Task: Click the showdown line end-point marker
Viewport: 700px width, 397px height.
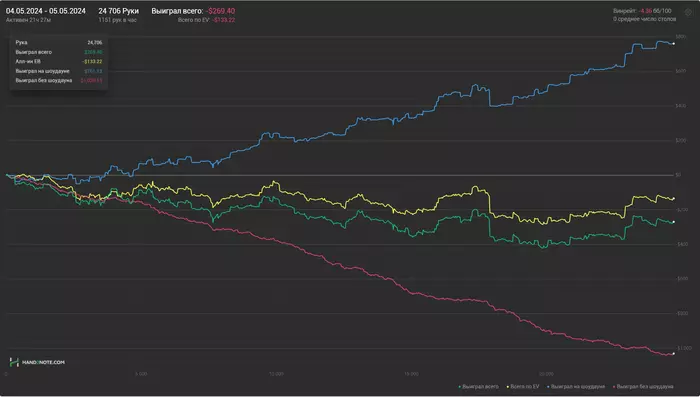Action: (674, 44)
